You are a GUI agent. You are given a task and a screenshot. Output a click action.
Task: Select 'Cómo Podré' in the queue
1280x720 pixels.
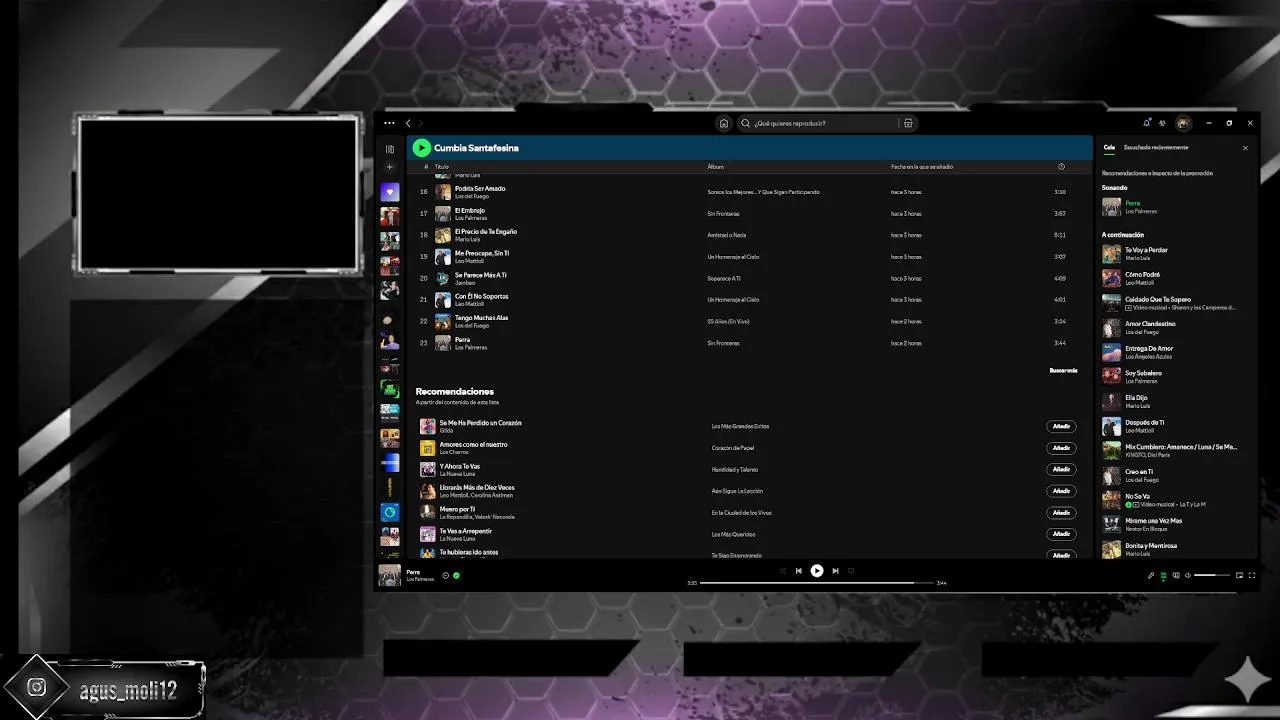click(1175, 278)
